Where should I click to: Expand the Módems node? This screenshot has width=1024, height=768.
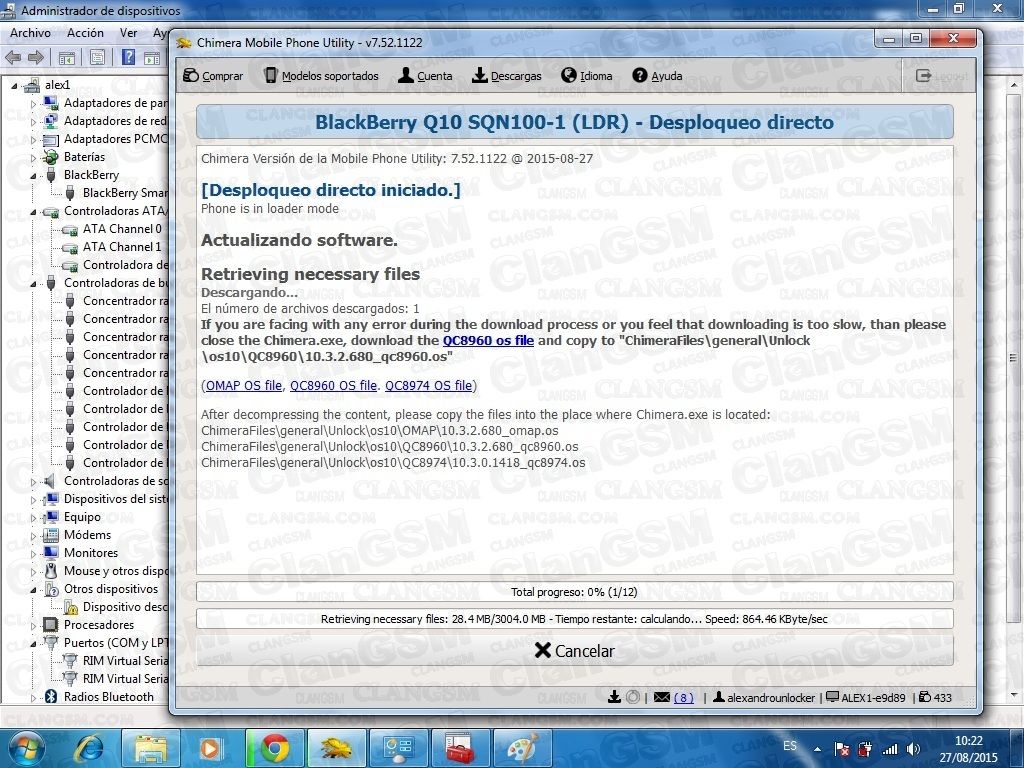coord(33,535)
